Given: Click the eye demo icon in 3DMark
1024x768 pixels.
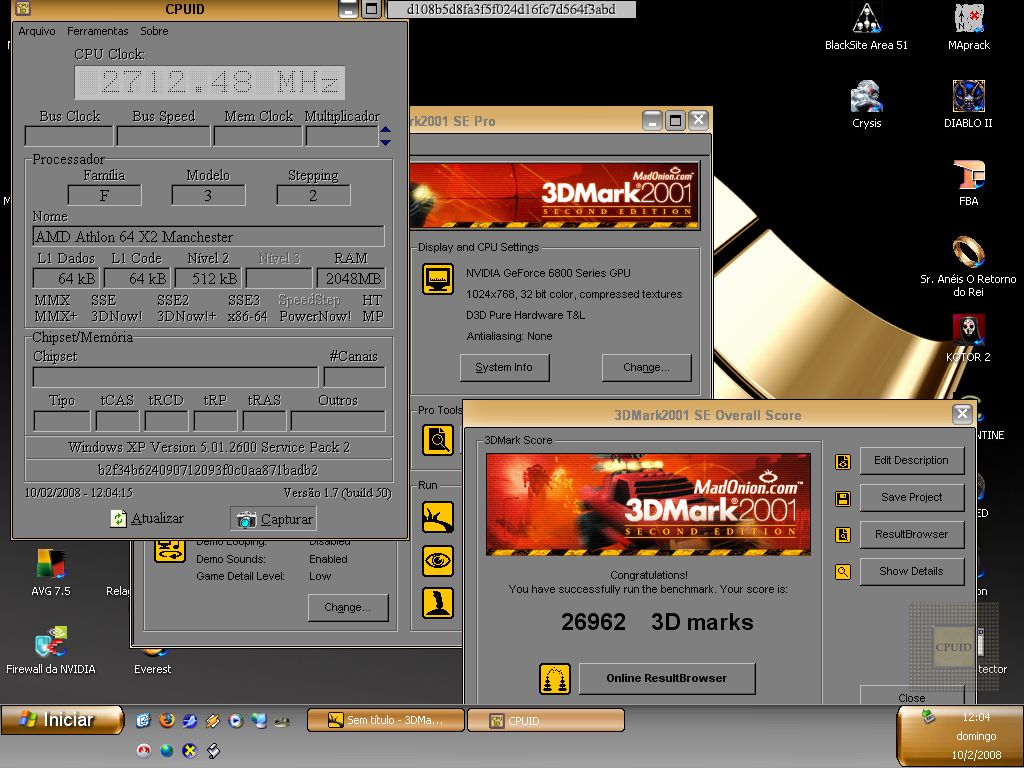Looking at the screenshot, I should (x=438, y=560).
